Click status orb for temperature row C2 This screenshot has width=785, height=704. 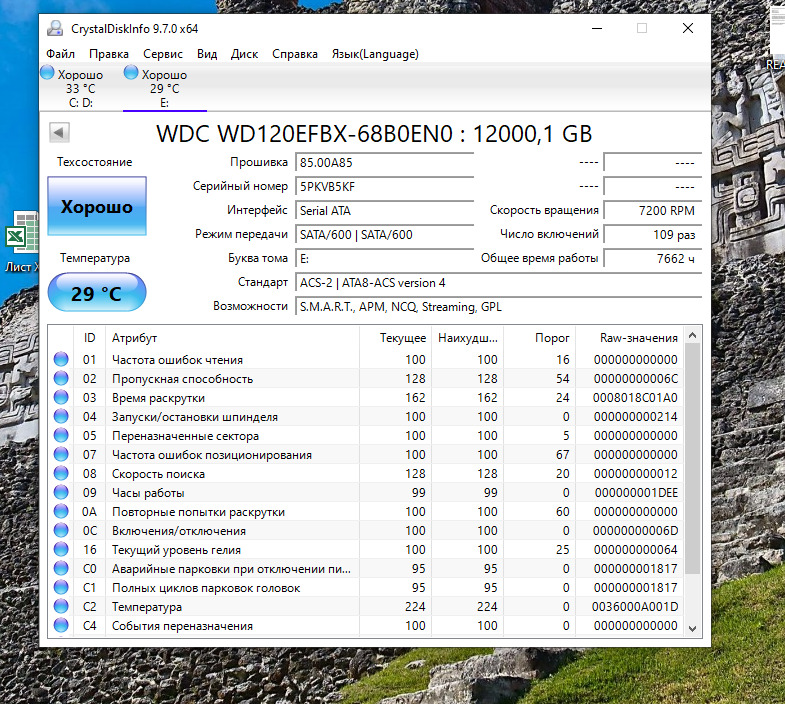(61, 607)
